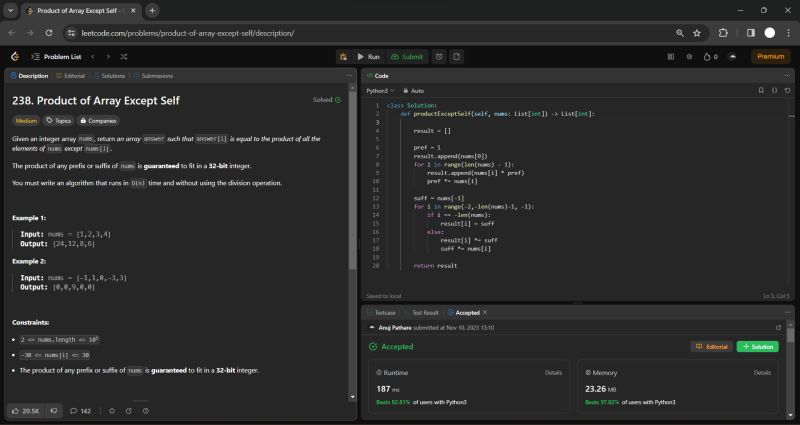This screenshot has width=800, height=425.
Task: Switch to the Testcase tab
Action: pos(384,312)
